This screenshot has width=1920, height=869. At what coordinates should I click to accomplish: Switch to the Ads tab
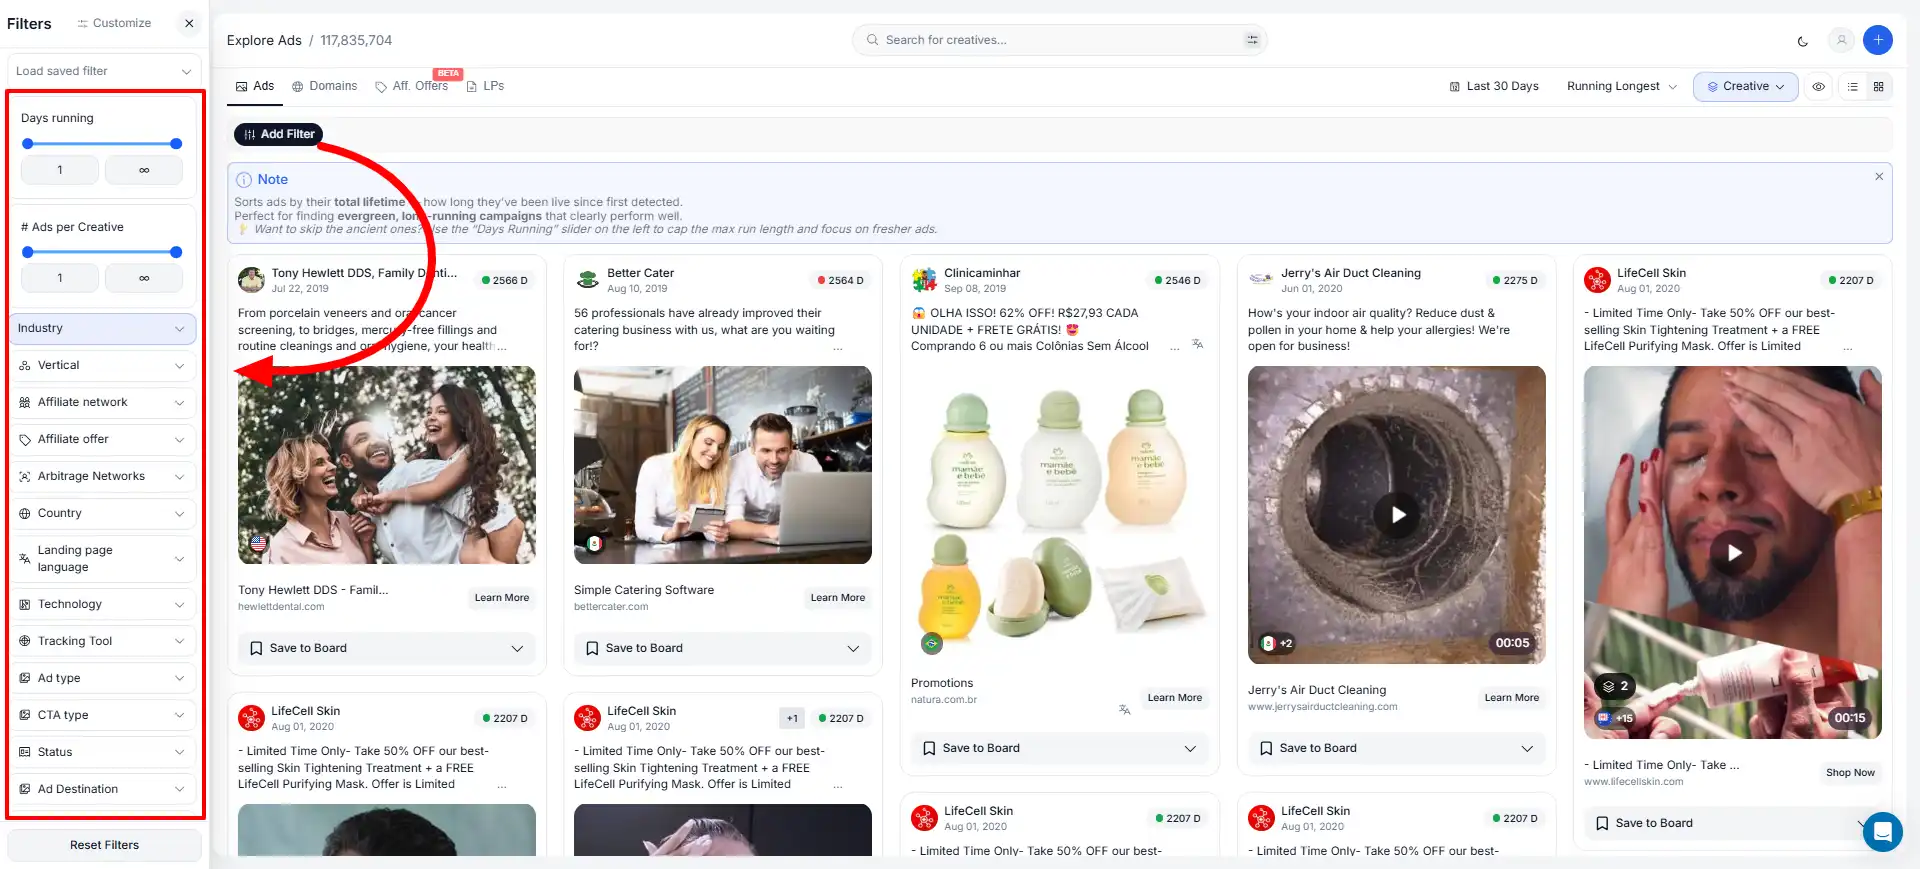(255, 86)
